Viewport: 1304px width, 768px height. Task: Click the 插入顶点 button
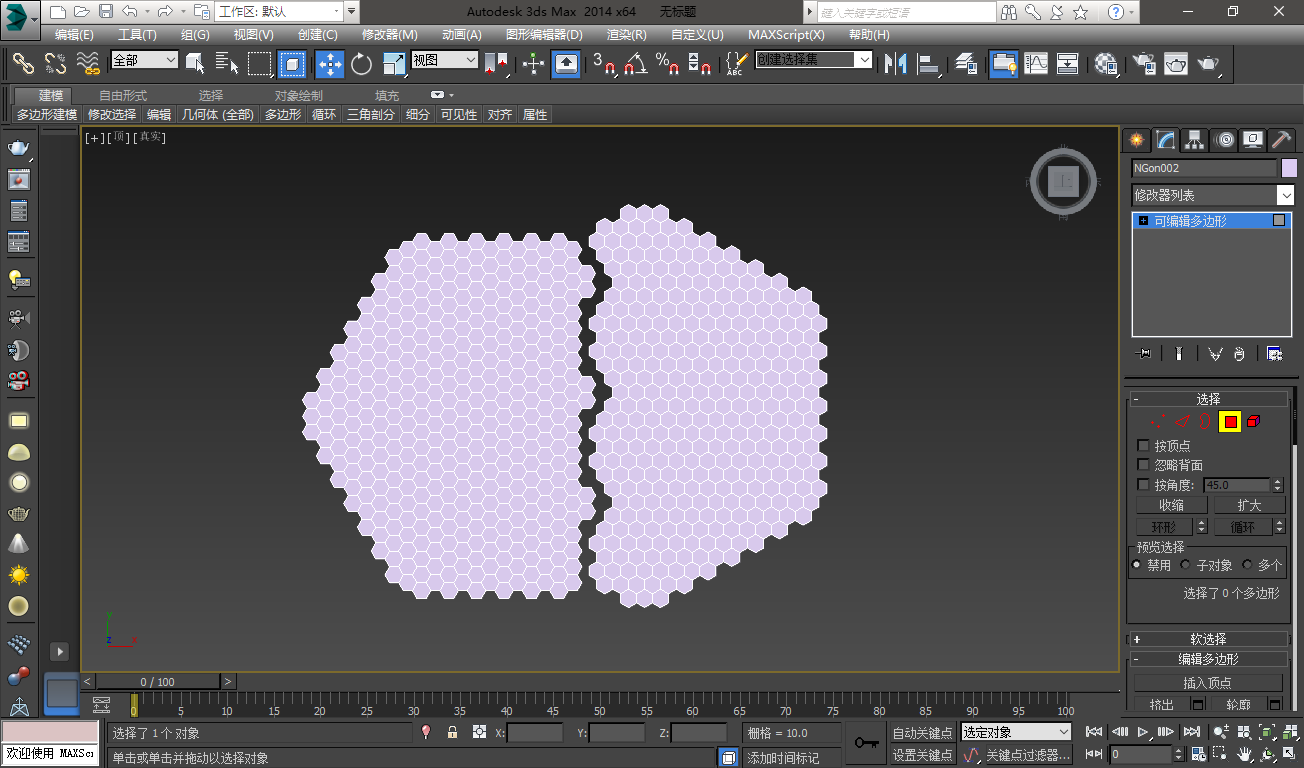coord(1207,683)
